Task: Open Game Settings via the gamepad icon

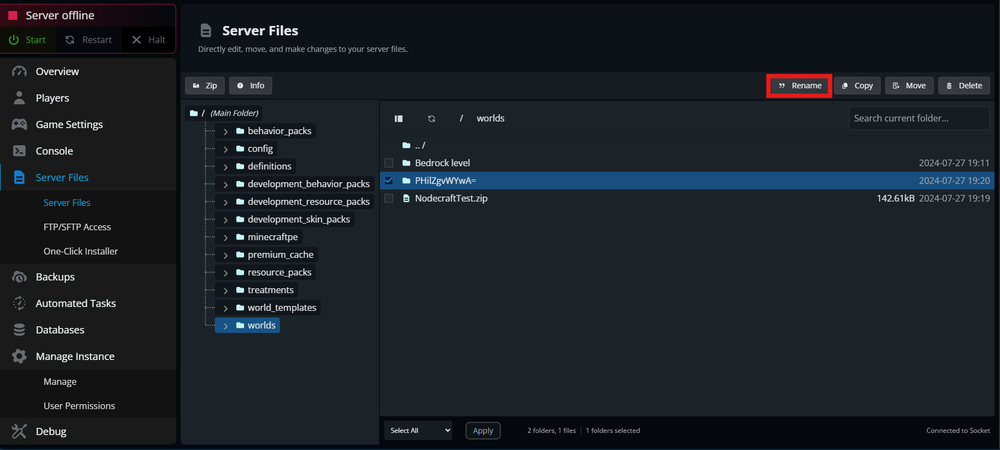Action: 19,125
